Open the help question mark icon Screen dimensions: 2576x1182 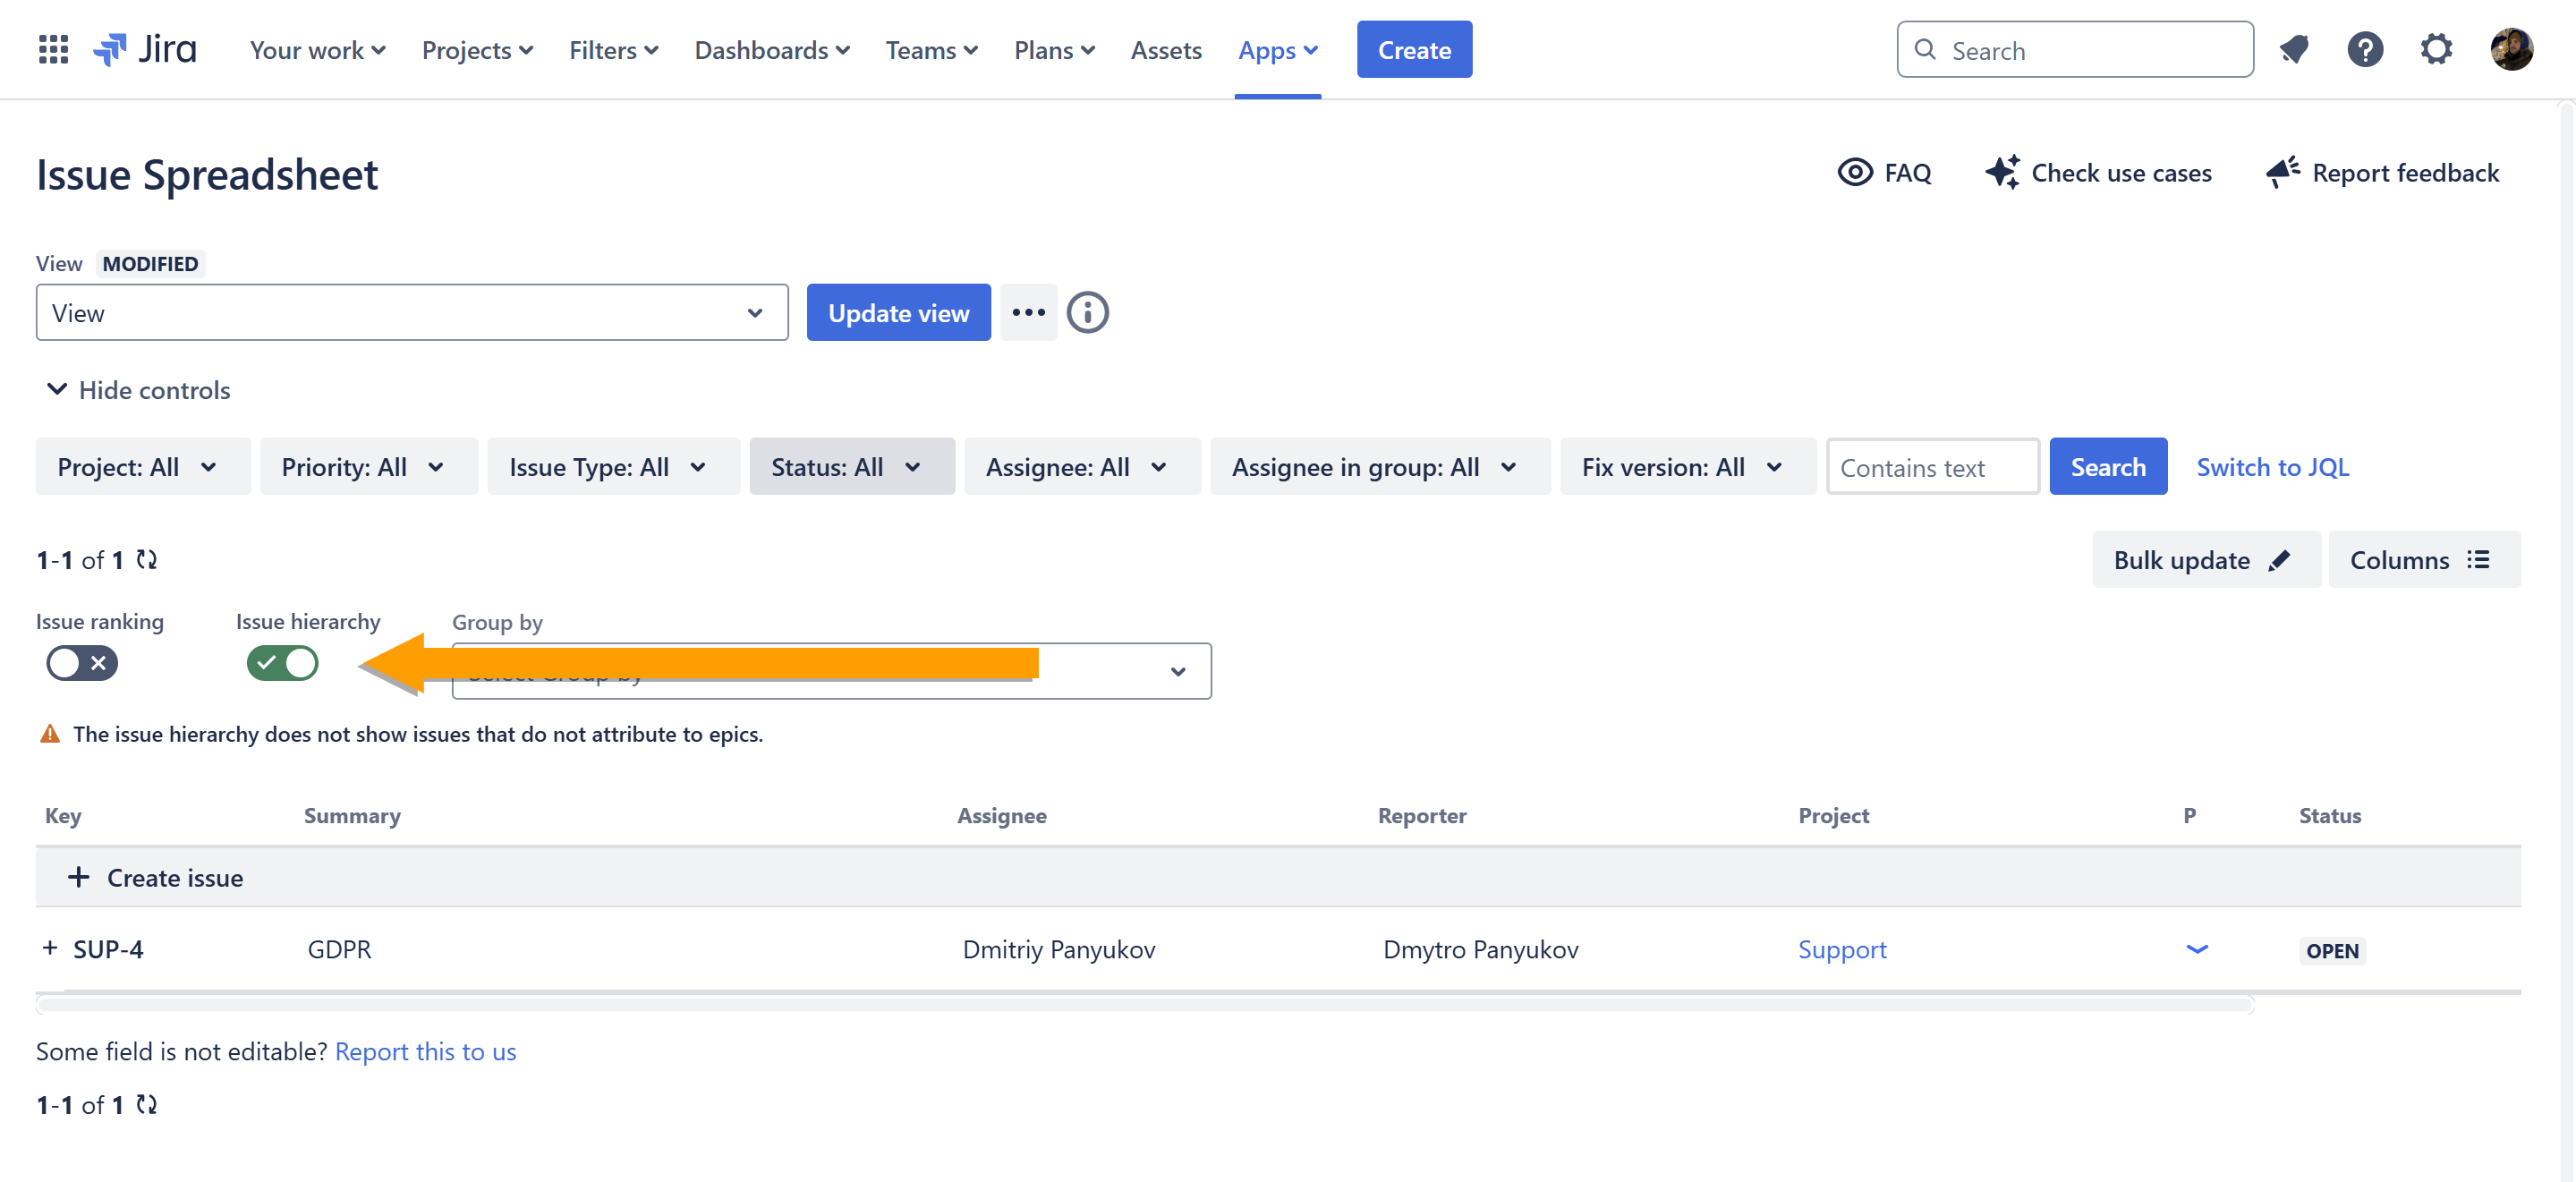click(2364, 49)
